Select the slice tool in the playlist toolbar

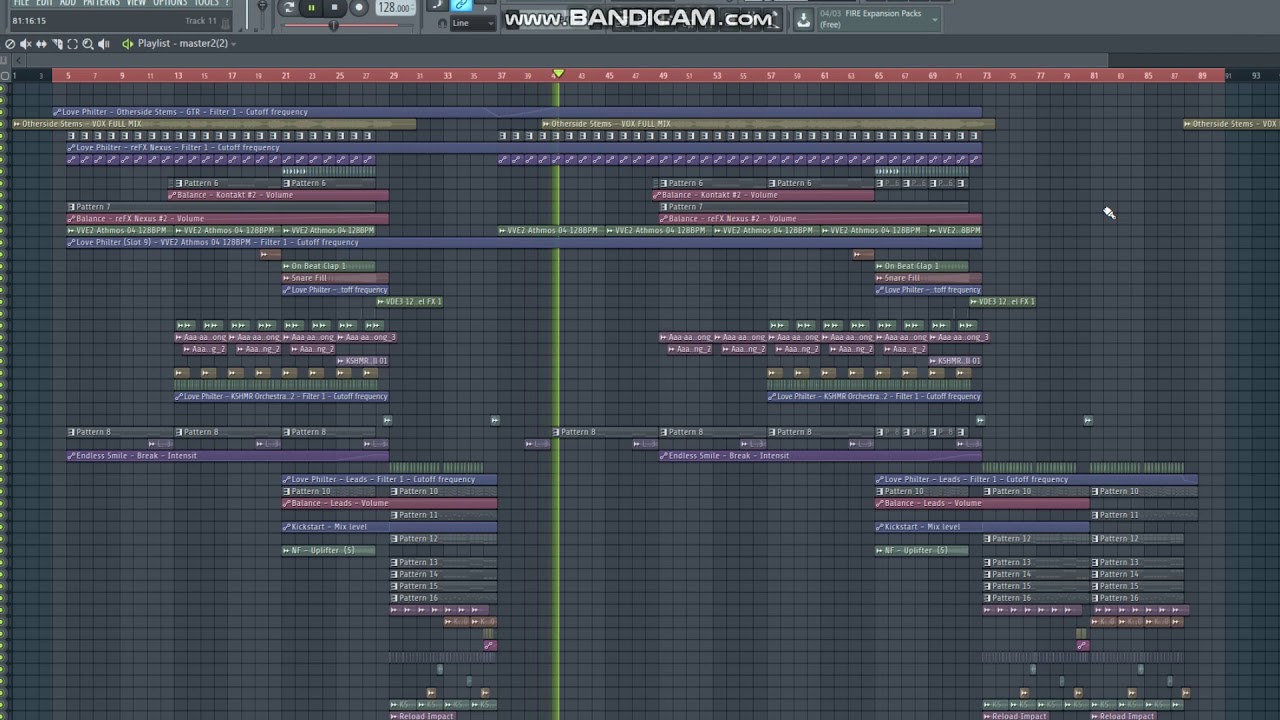click(57, 44)
